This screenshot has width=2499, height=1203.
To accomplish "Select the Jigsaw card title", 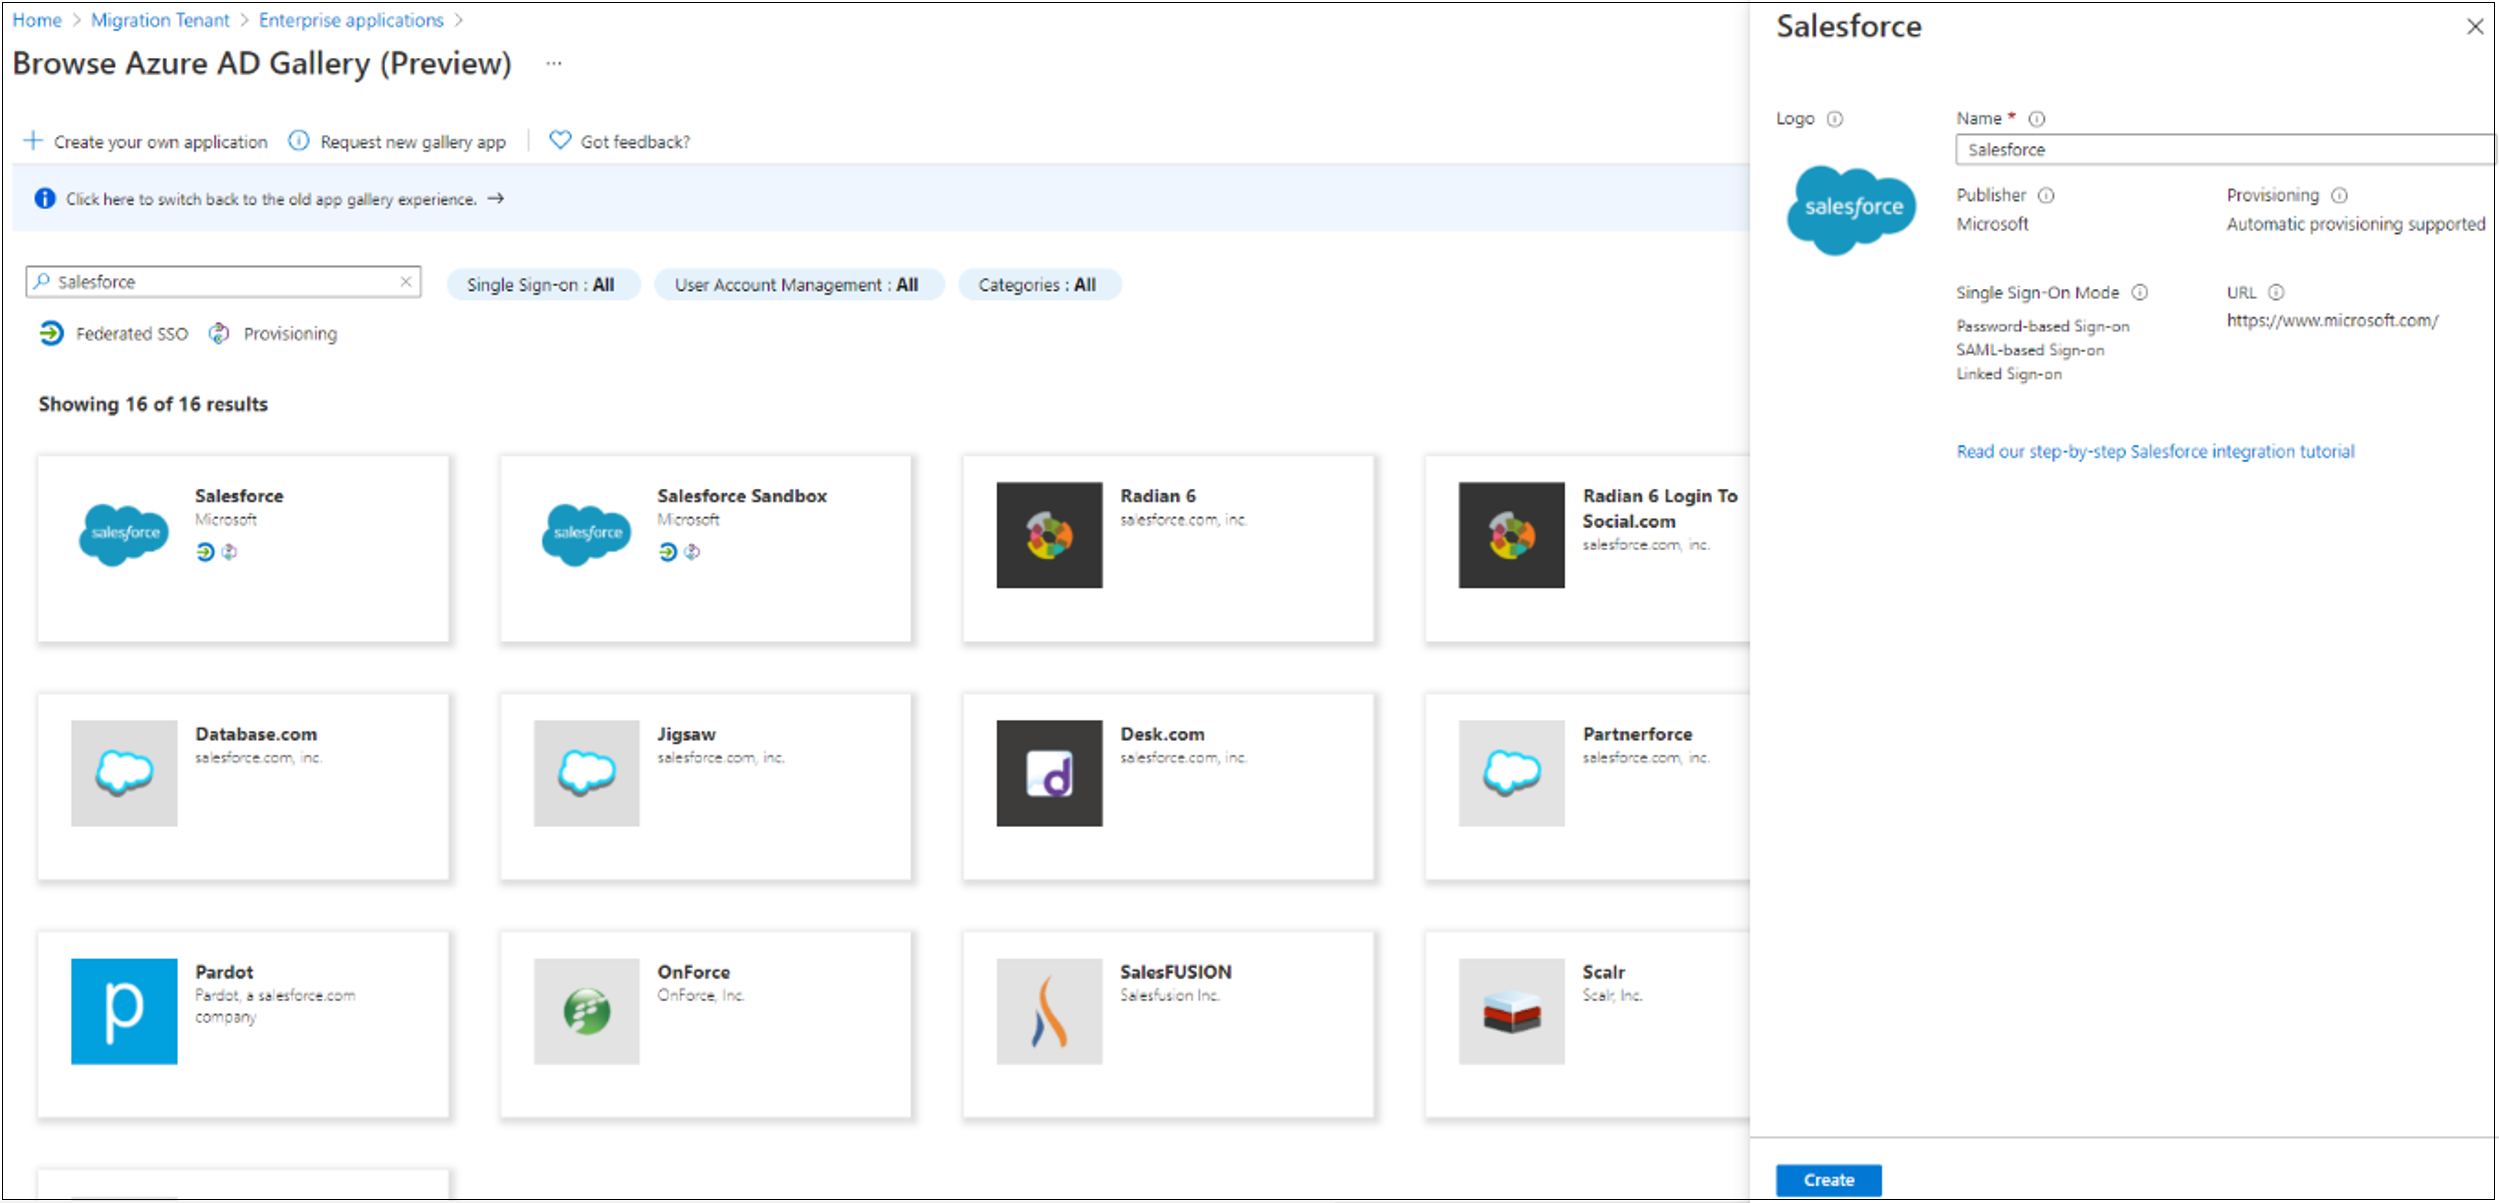I will [686, 734].
